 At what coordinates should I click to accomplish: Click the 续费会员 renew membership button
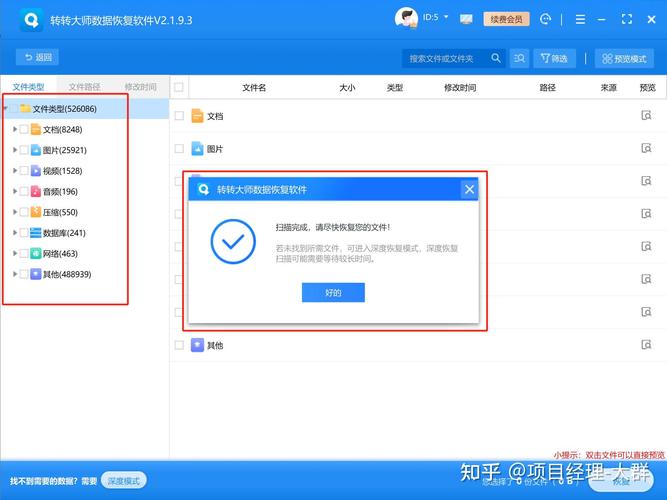(506, 19)
